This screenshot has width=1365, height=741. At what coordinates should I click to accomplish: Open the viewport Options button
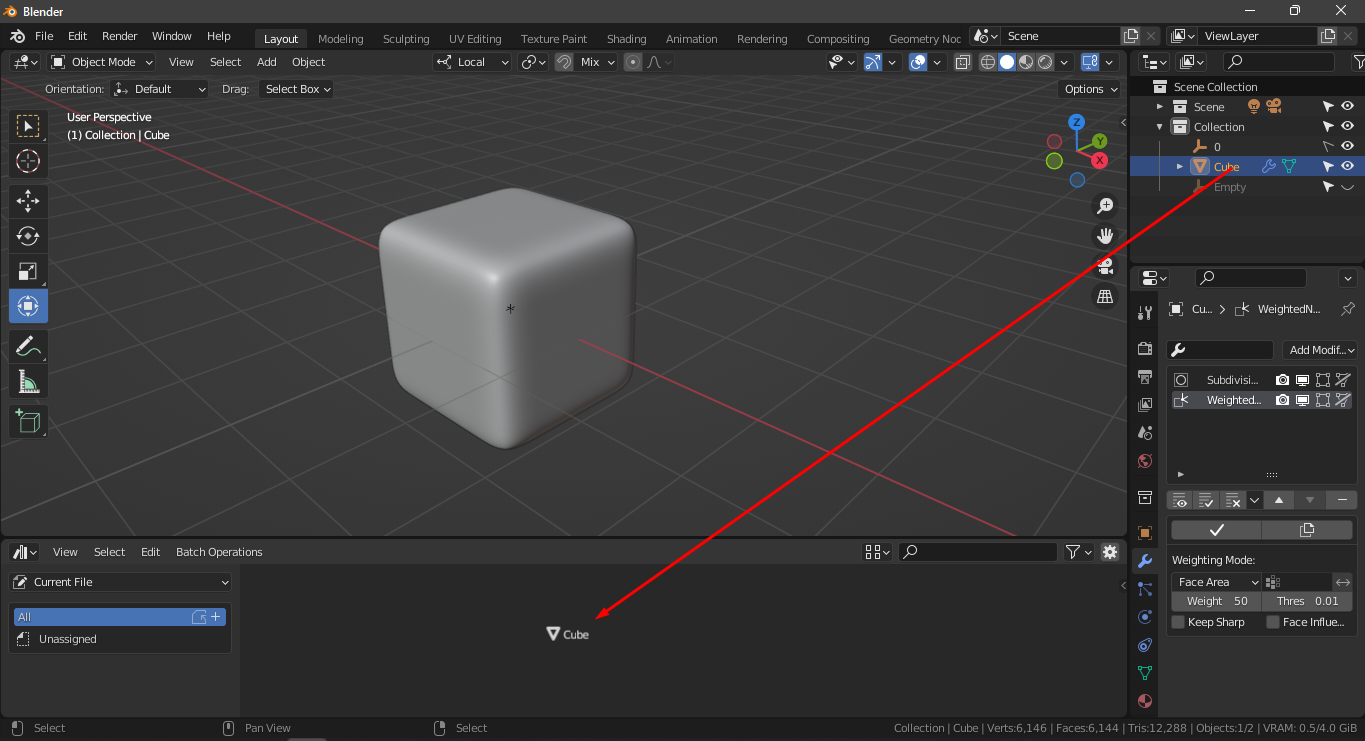click(1090, 89)
